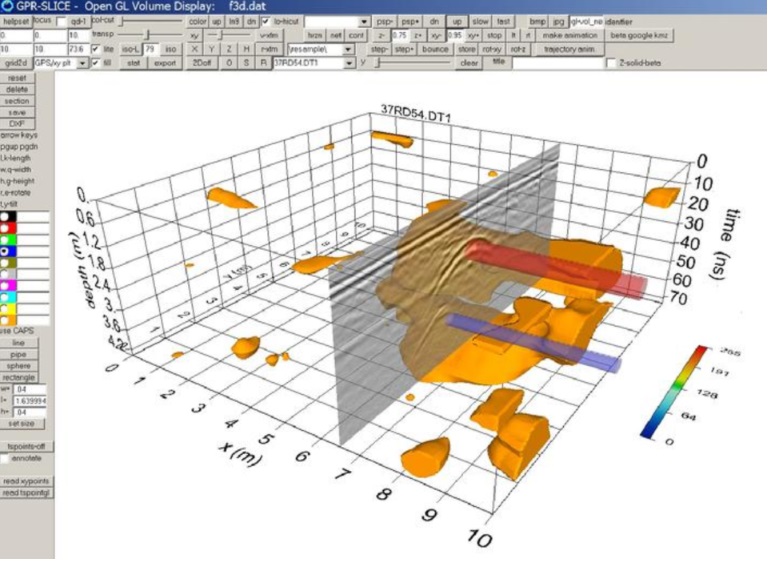The image size is (768, 563).
Task: Toggle the lite checkbox
Action: tap(96, 49)
